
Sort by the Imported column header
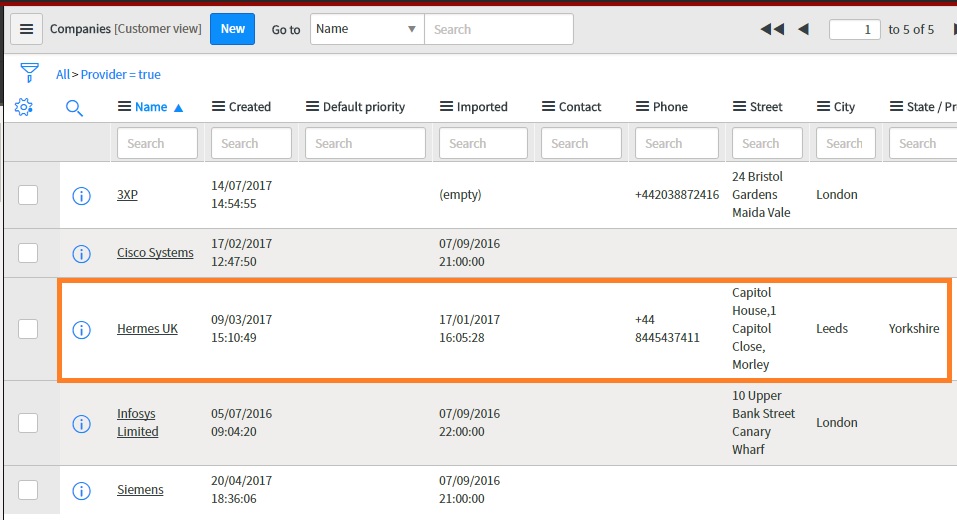click(482, 107)
